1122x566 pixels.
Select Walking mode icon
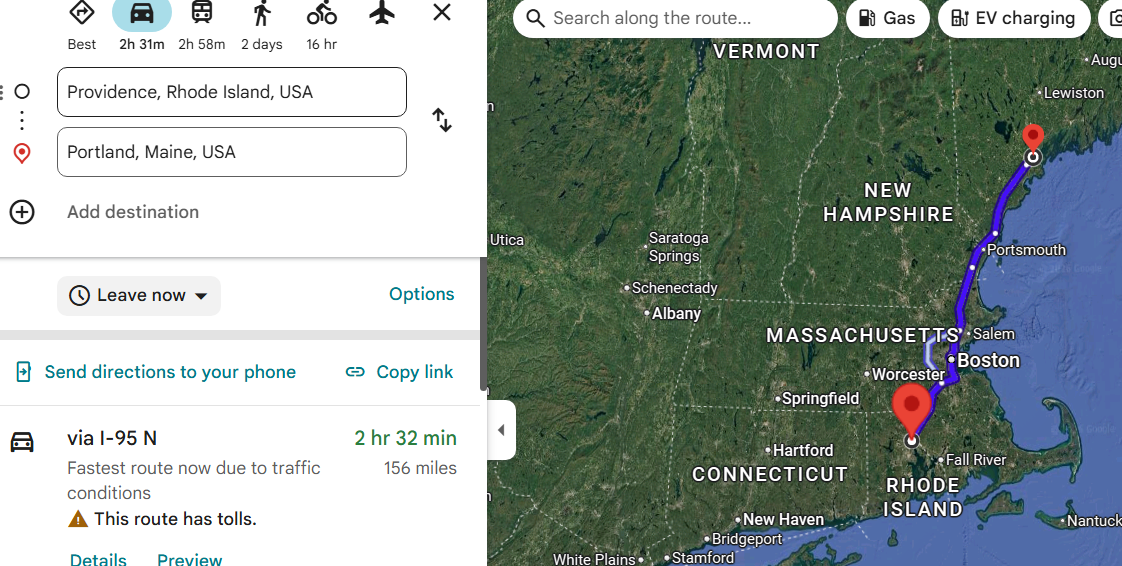(262, 13)
